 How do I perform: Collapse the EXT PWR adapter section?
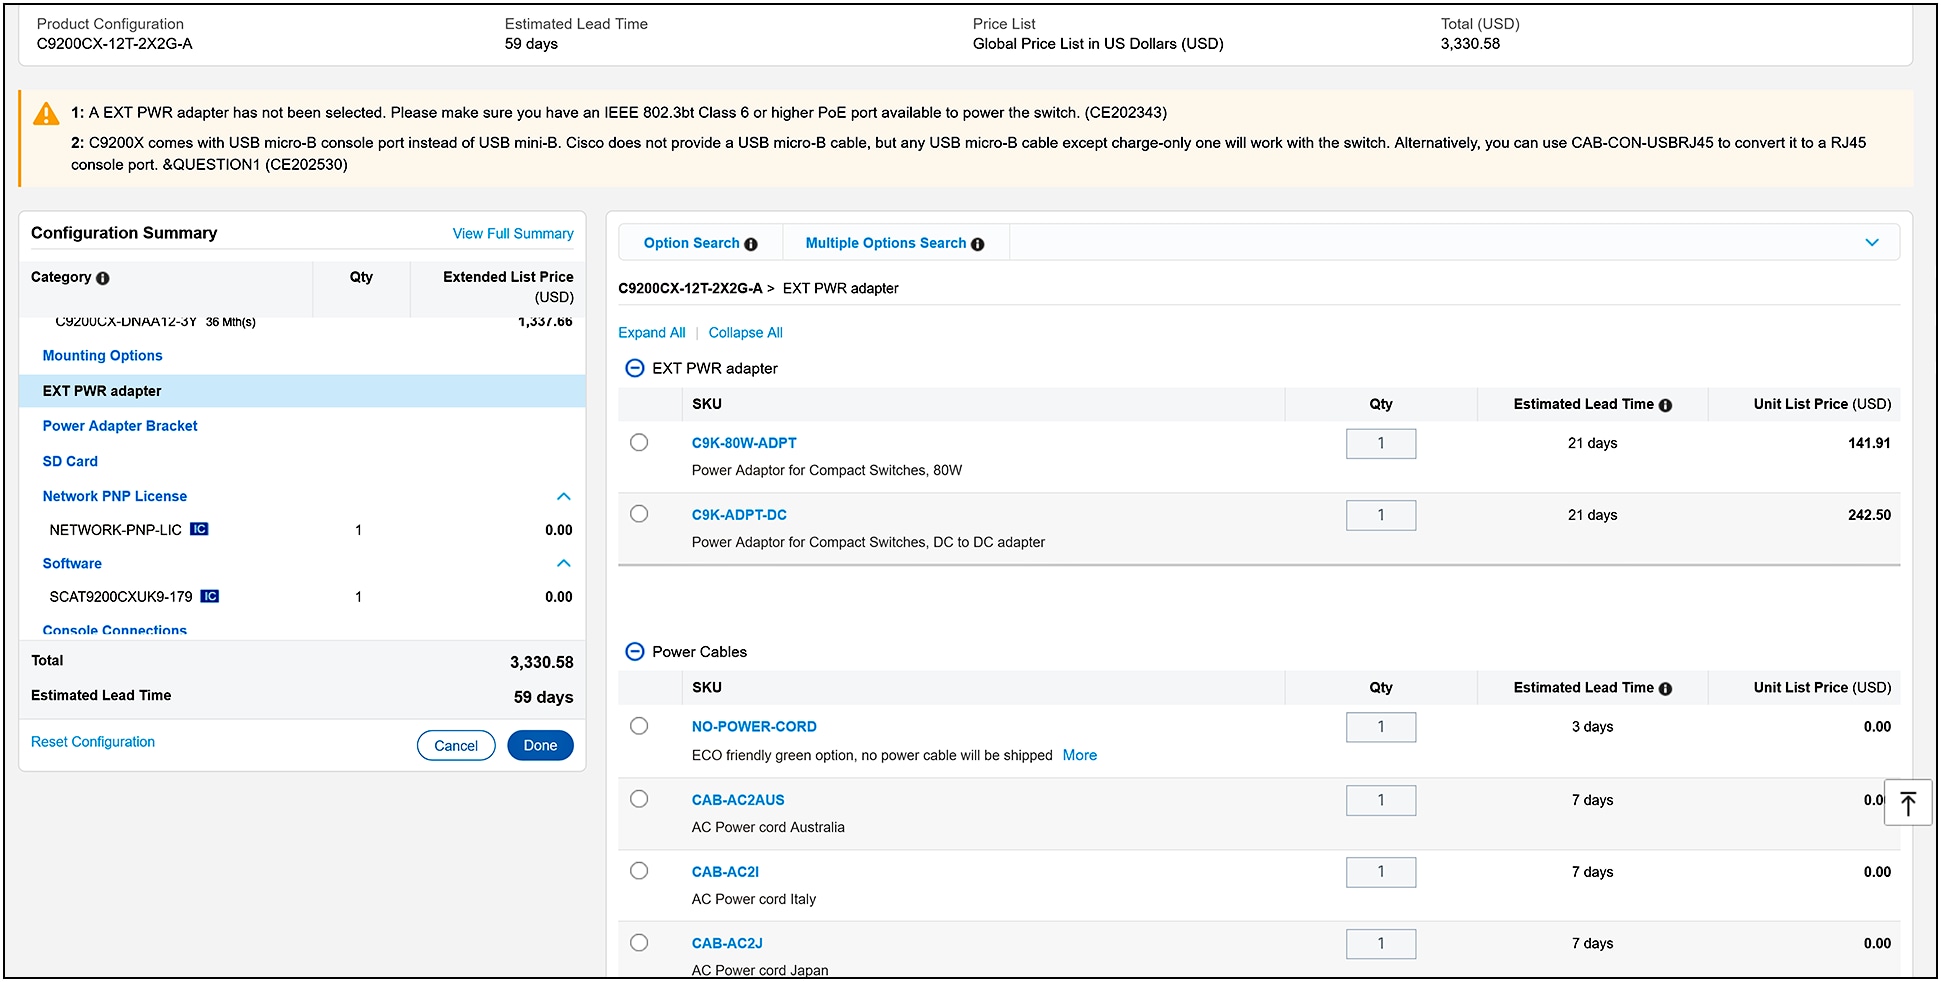634,368
